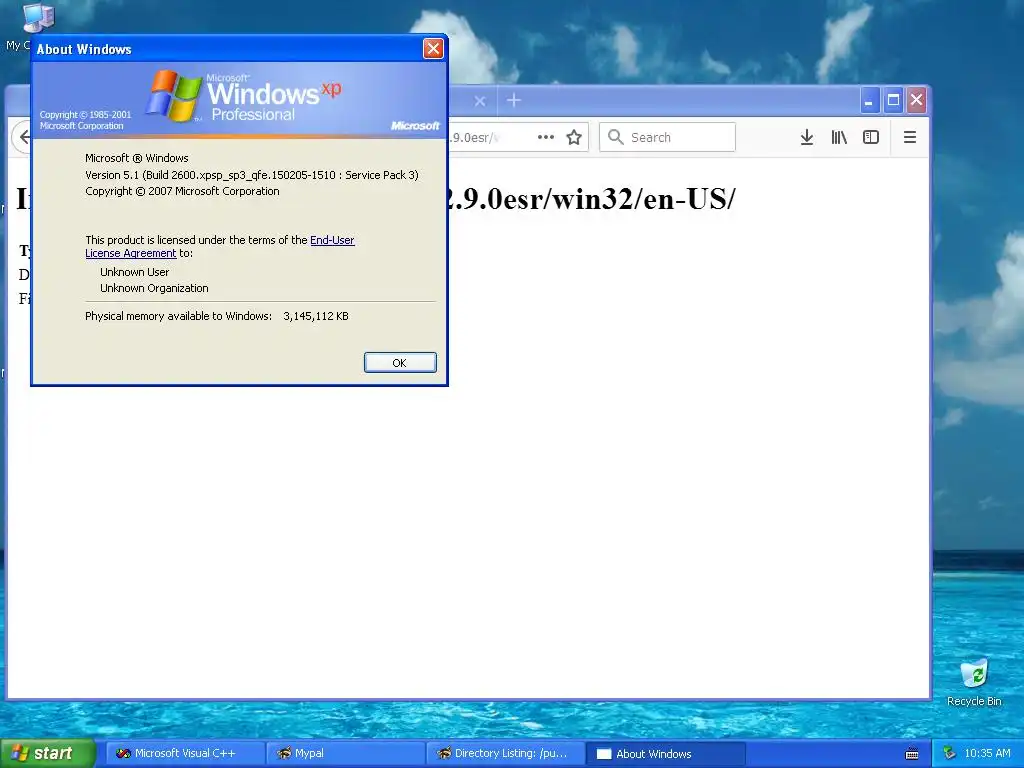This screenshot has height=768, width=1024.
Task: Click the browser Search field
Action: [x=667, y=137]
